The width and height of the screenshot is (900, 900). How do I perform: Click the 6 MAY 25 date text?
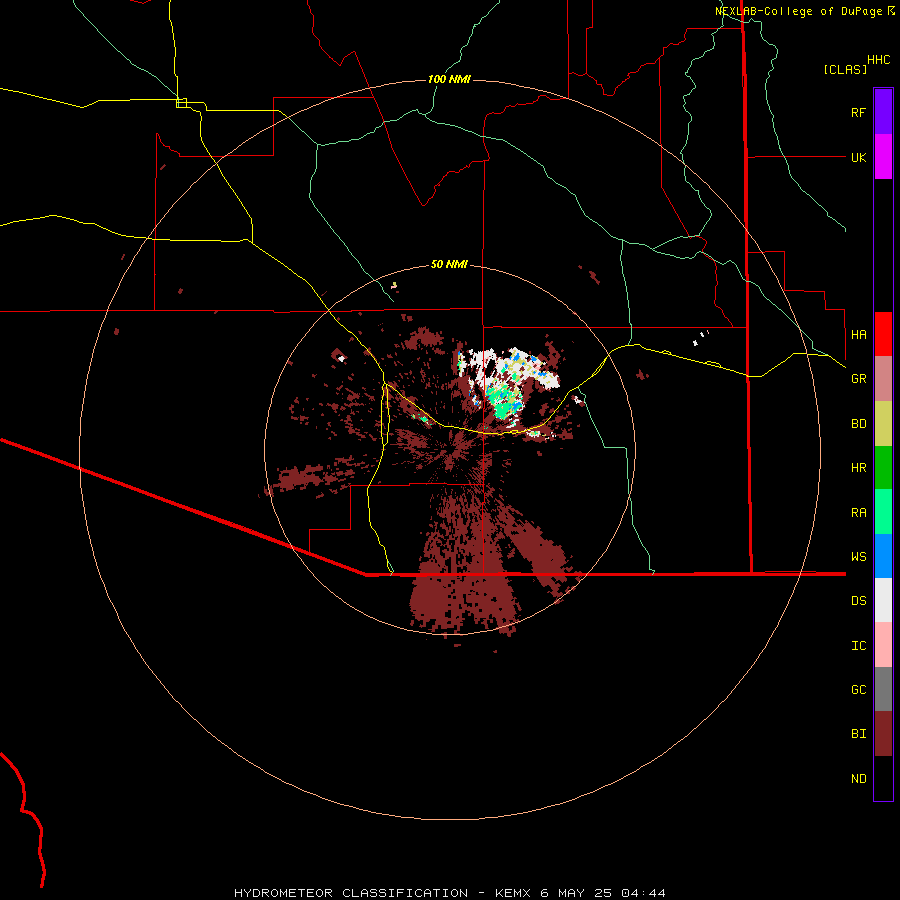tap(576, 893)
